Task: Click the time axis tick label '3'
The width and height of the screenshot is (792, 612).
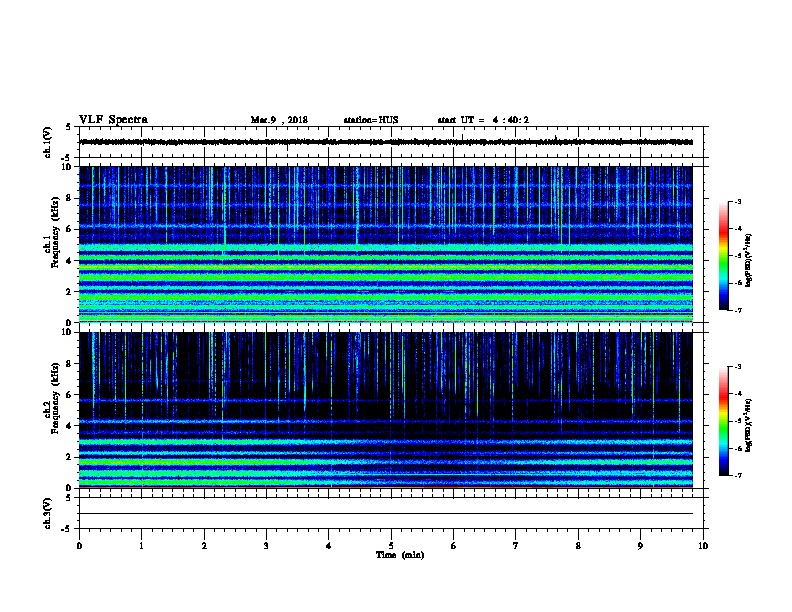Action: [266, 545]
